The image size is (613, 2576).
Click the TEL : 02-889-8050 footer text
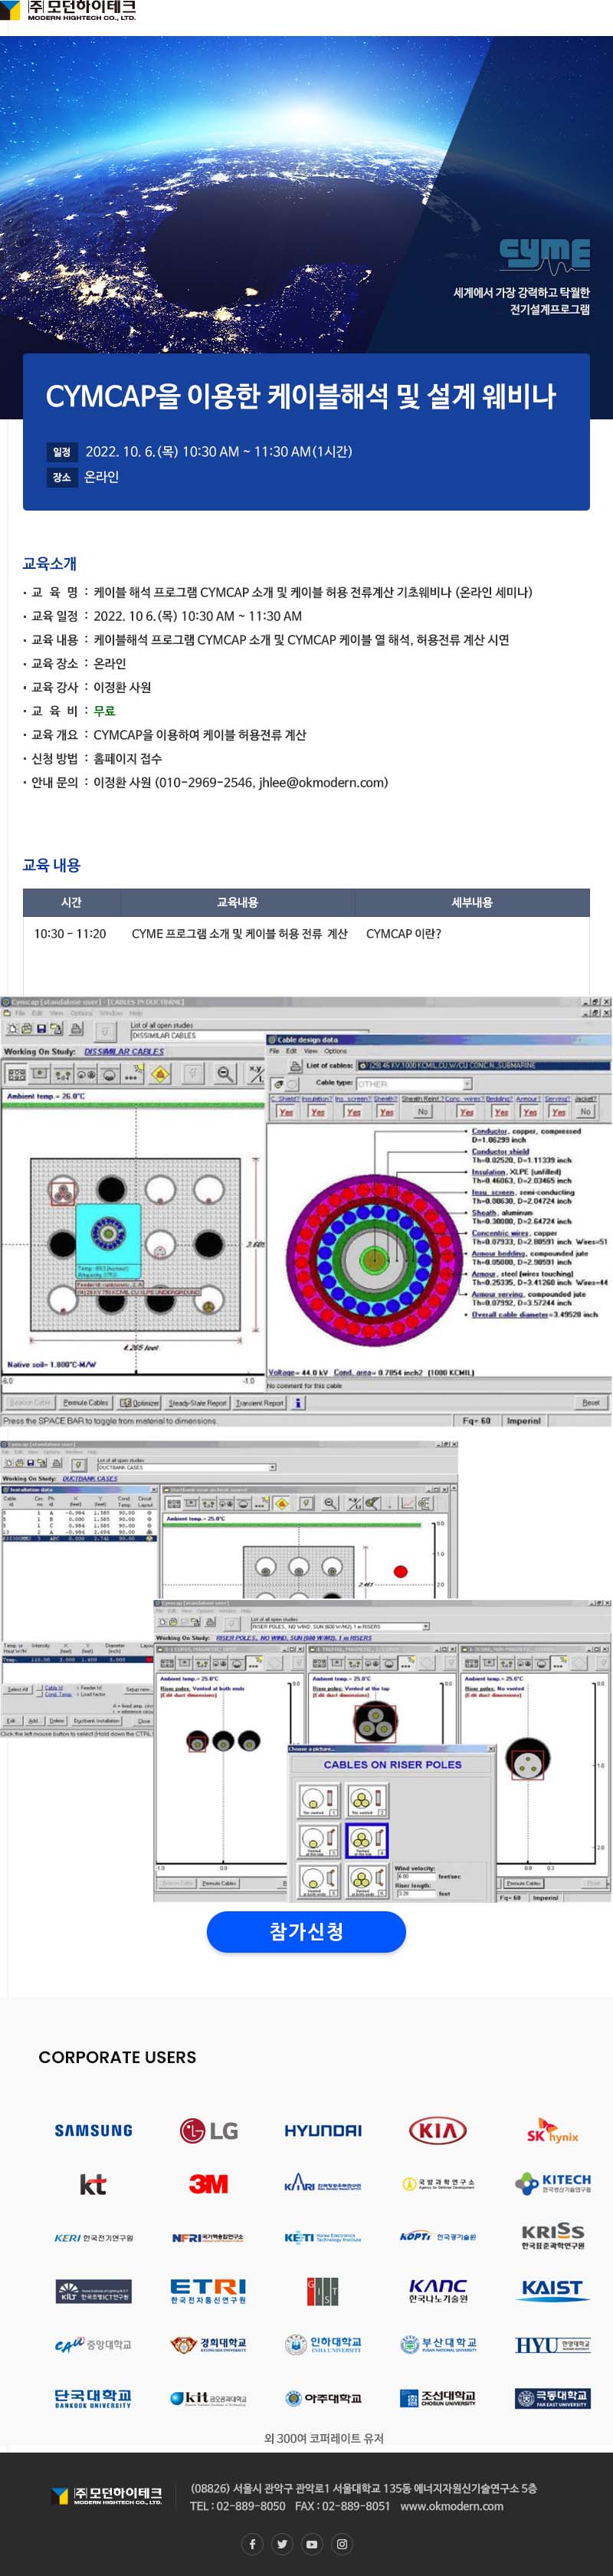(238, 2506)
